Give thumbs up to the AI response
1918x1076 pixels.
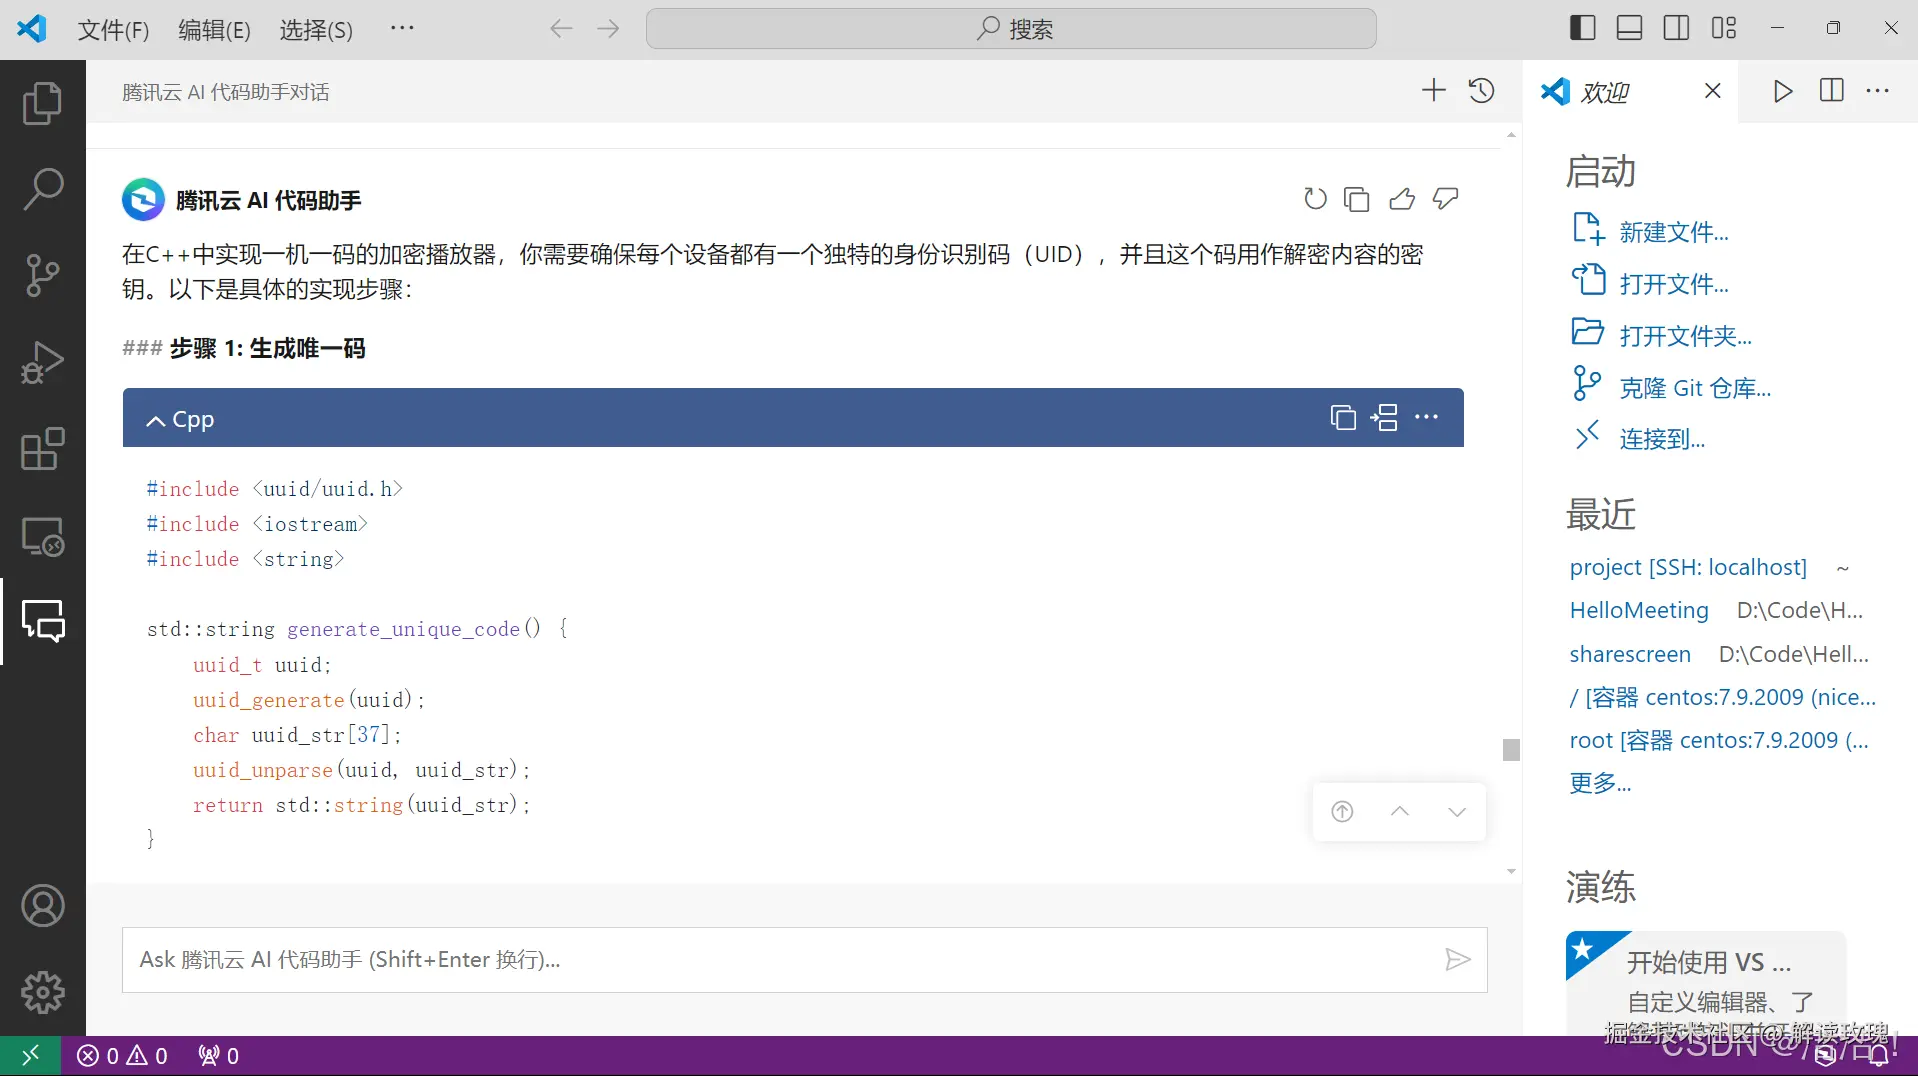tap(1402, 199)
